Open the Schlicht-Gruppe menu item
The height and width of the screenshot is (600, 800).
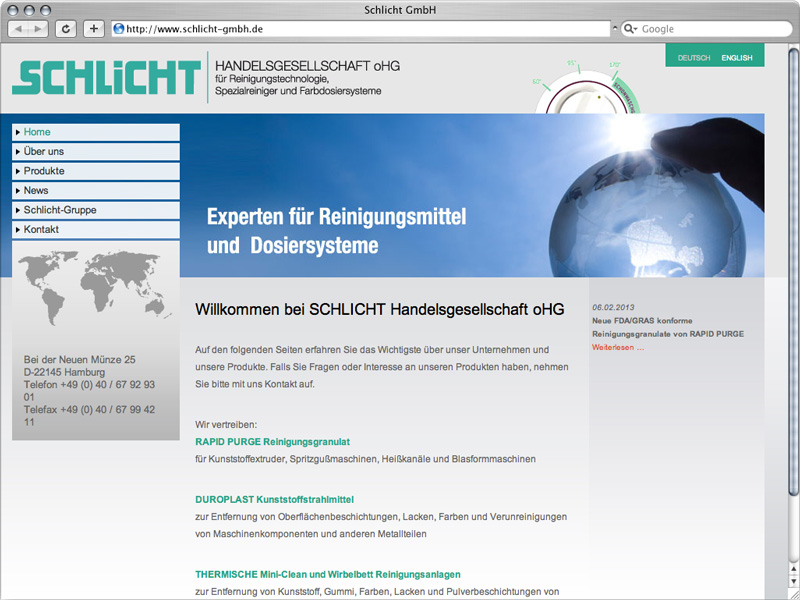tap(96, 210)
